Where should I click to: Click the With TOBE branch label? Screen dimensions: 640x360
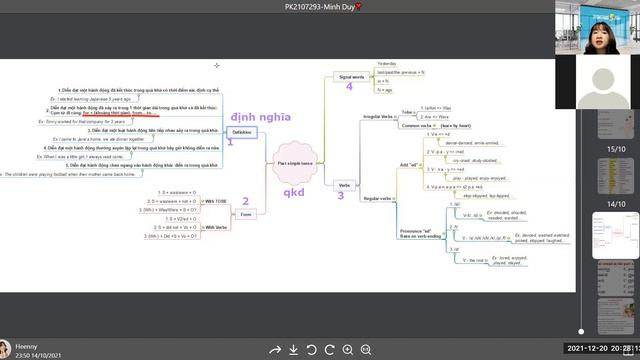[216, 201]
